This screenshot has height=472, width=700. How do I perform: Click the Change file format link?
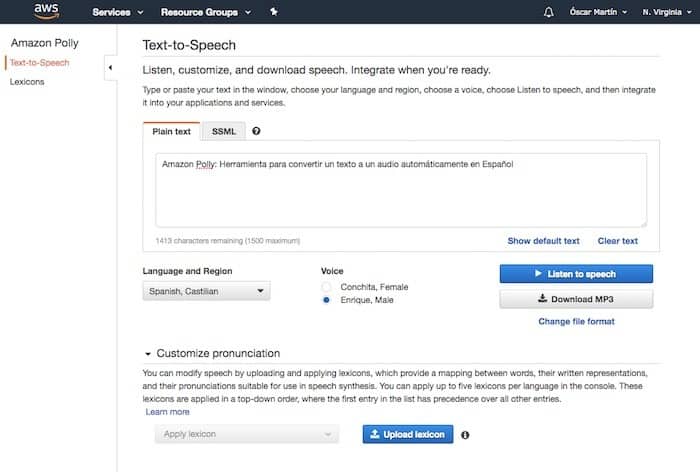click(x=576, y=322)
